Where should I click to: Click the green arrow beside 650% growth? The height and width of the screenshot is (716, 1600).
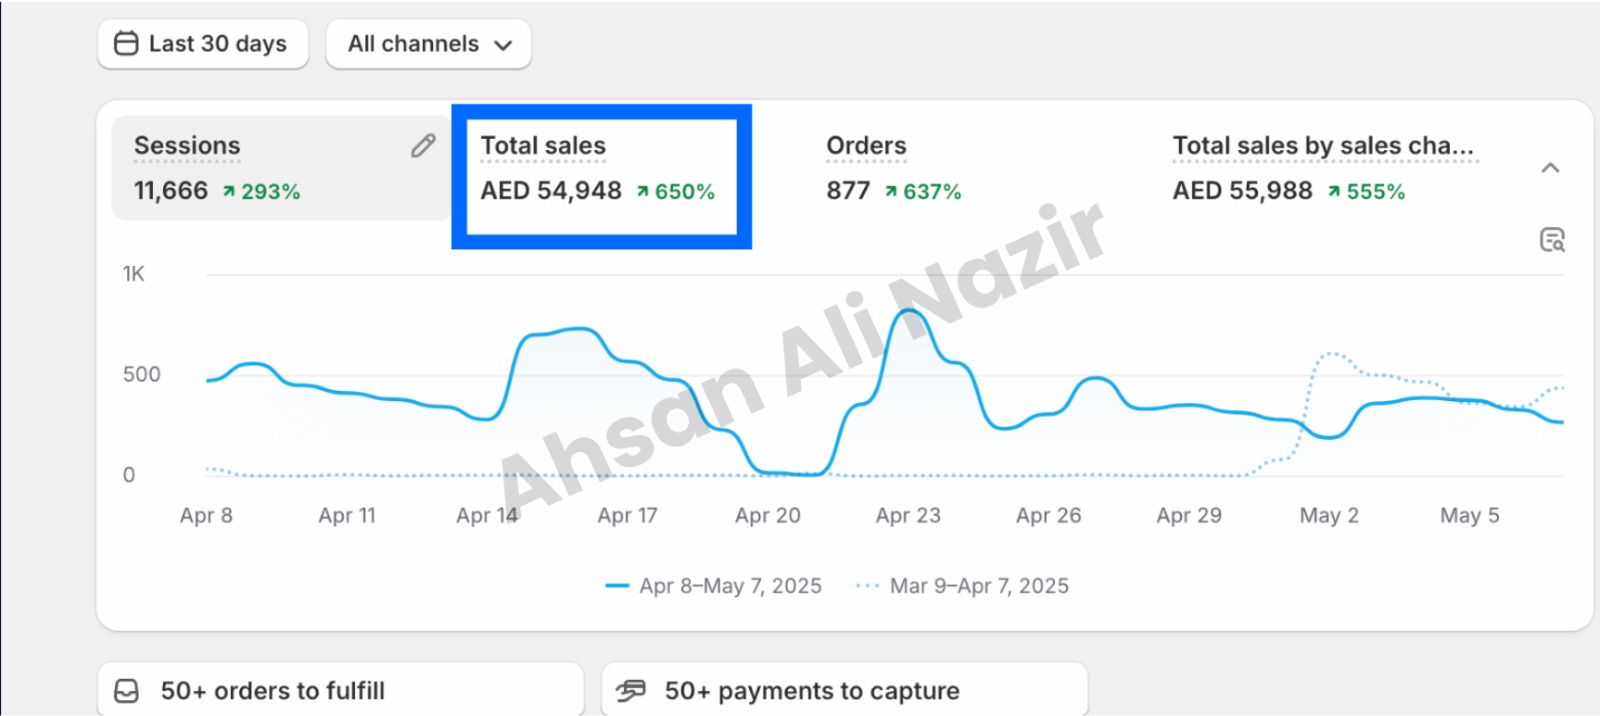click(643, 191)
